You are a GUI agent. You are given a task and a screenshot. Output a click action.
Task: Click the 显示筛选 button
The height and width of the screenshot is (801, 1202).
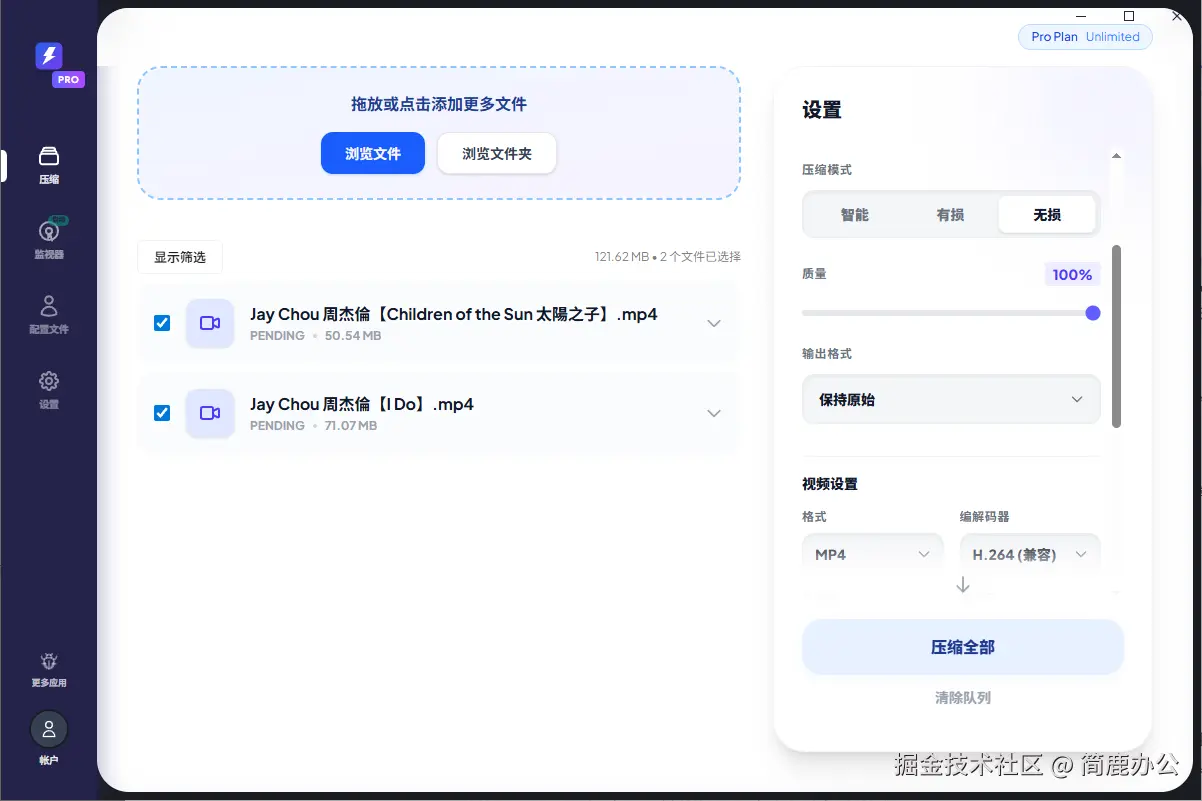coord(180,257)
